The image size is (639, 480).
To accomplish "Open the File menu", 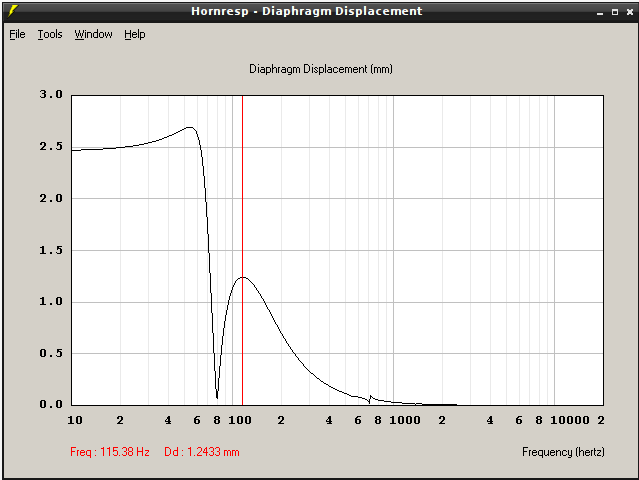I will pyautogui.click(x=17, y=34).
